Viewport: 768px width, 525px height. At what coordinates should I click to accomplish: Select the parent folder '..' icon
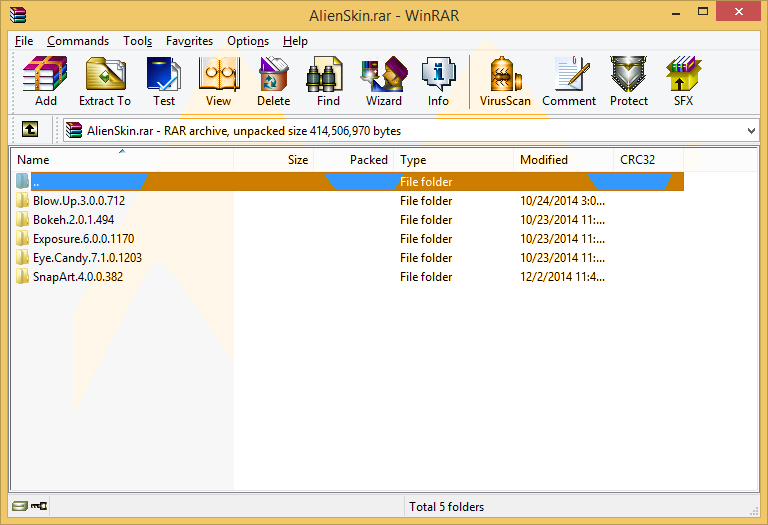(22, 181)
